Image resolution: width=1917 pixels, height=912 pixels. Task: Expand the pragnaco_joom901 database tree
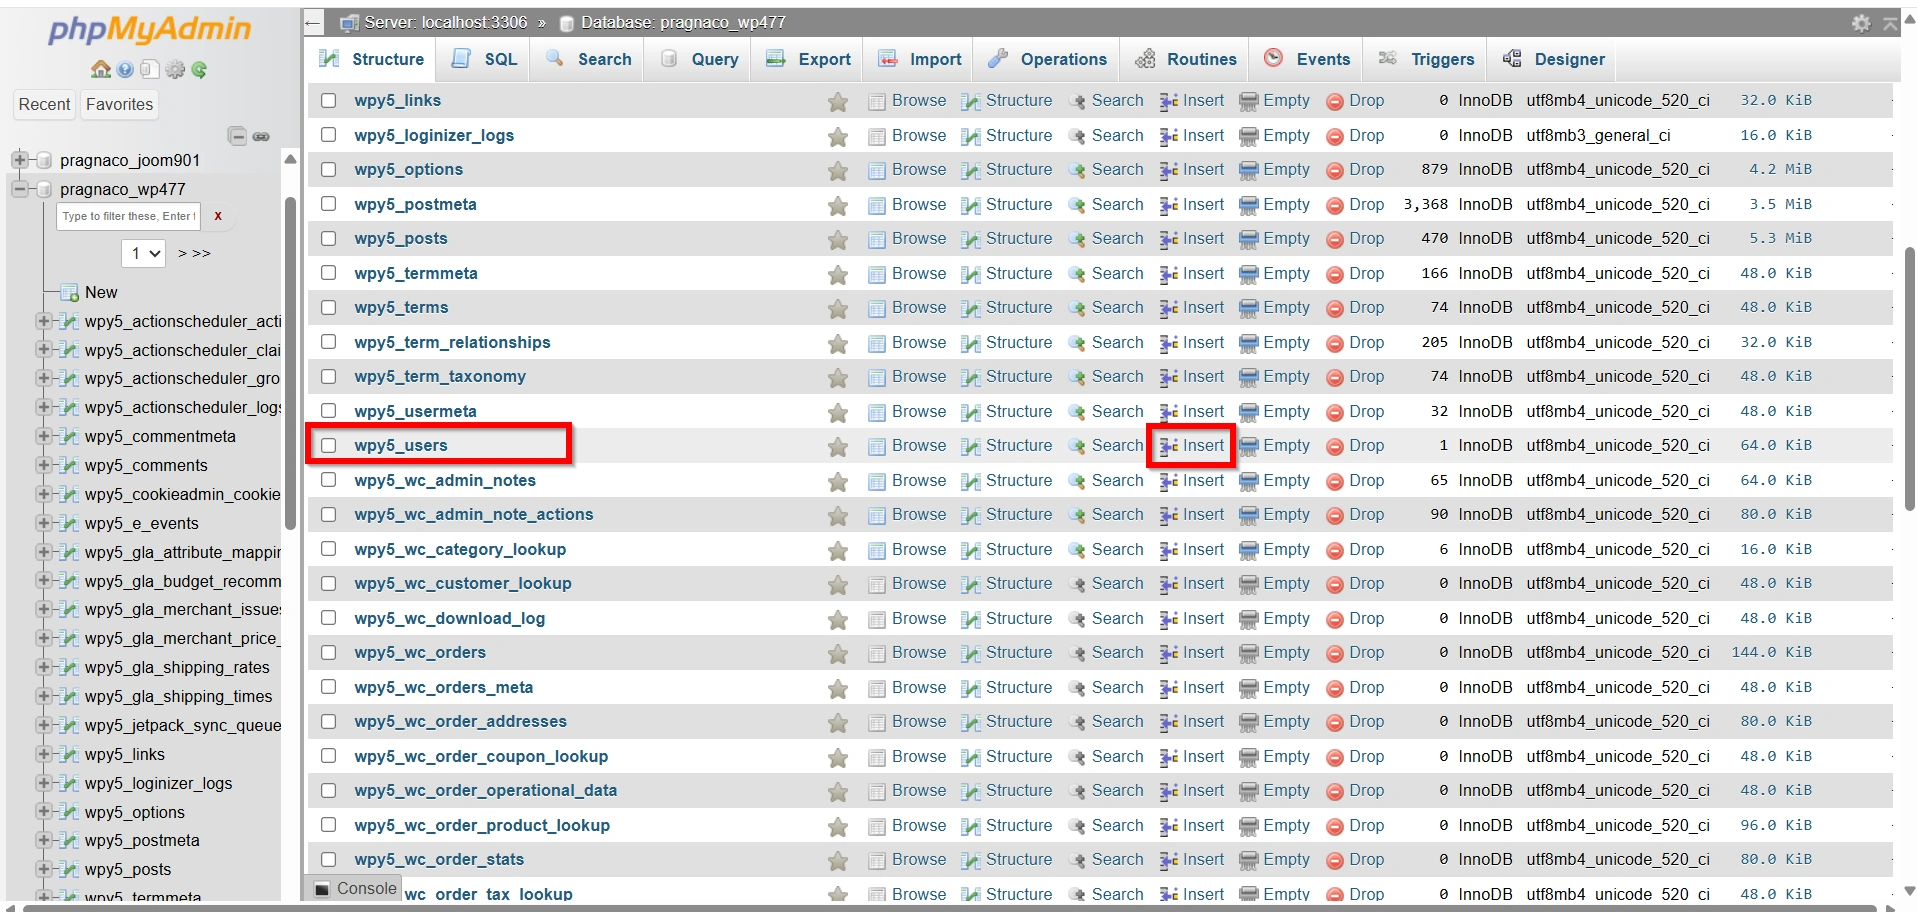point(19,160)
